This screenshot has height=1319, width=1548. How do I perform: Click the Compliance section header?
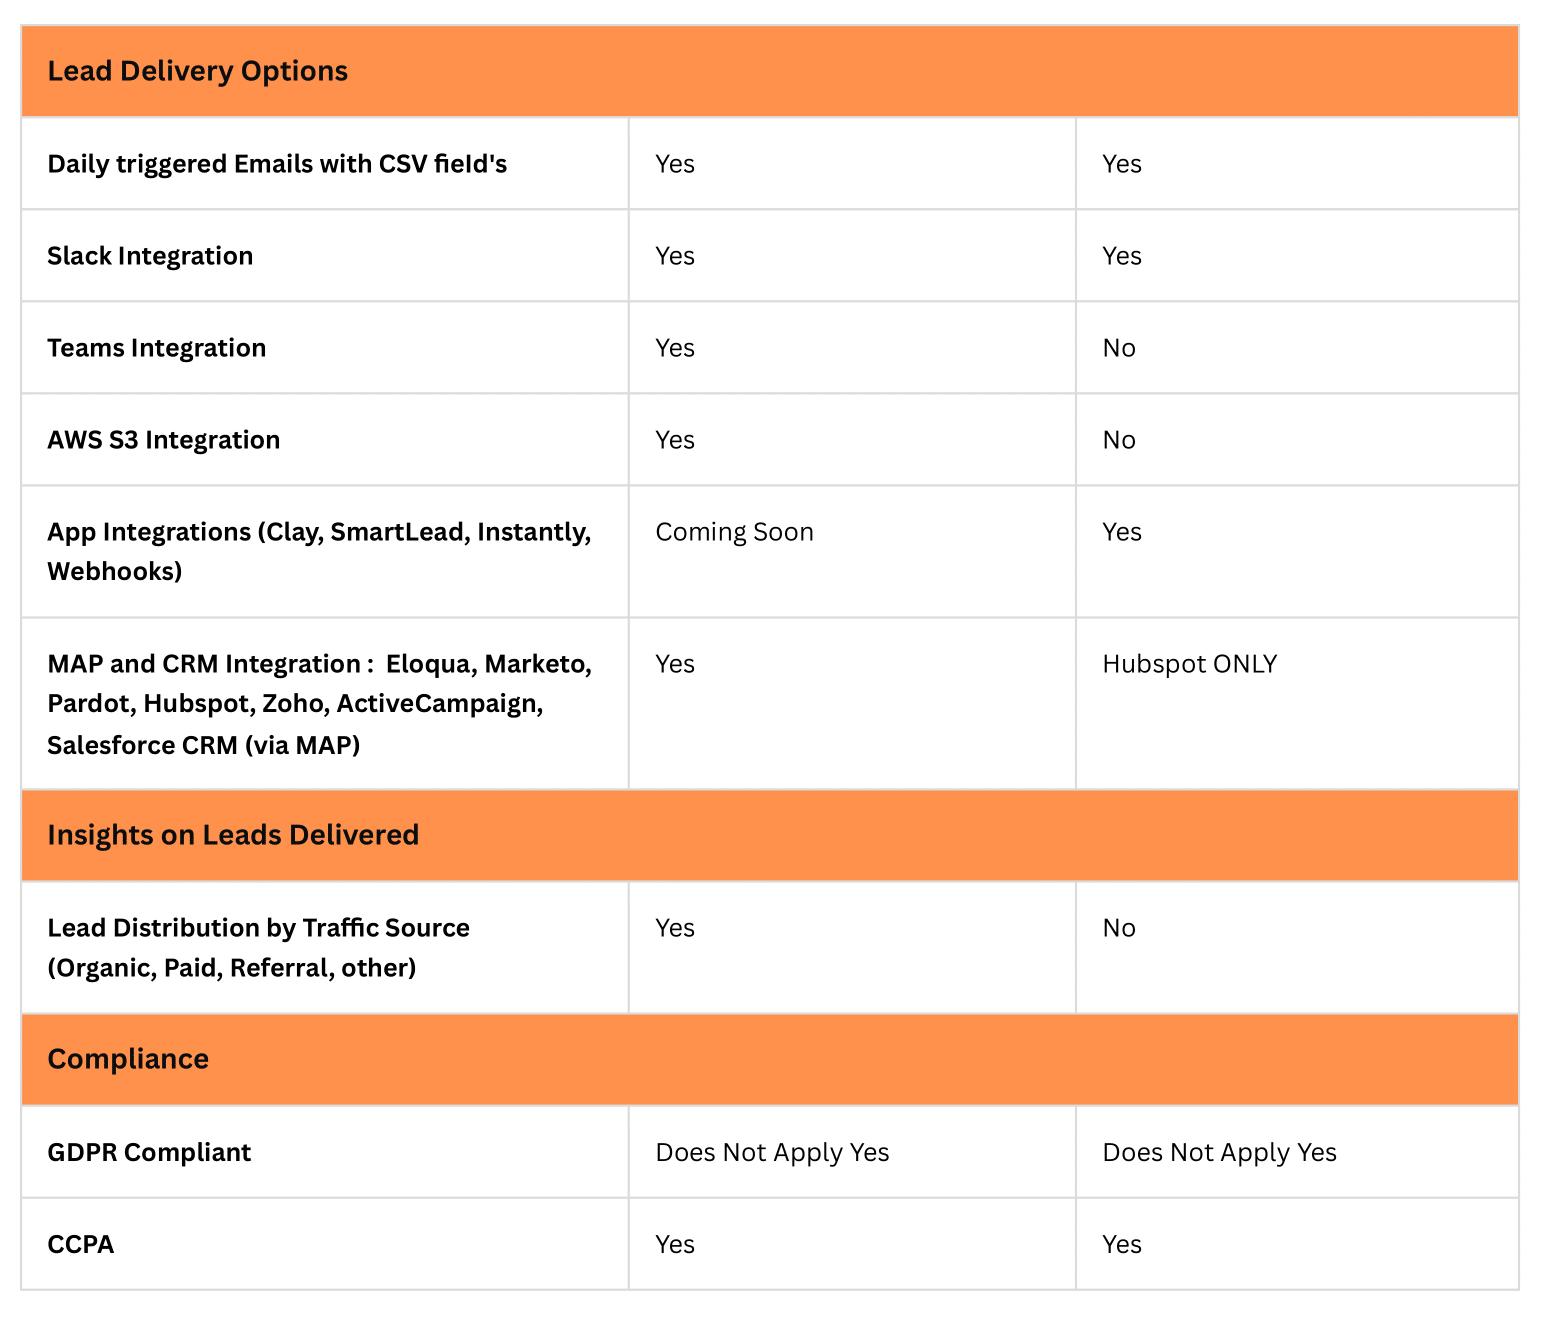128,1059
